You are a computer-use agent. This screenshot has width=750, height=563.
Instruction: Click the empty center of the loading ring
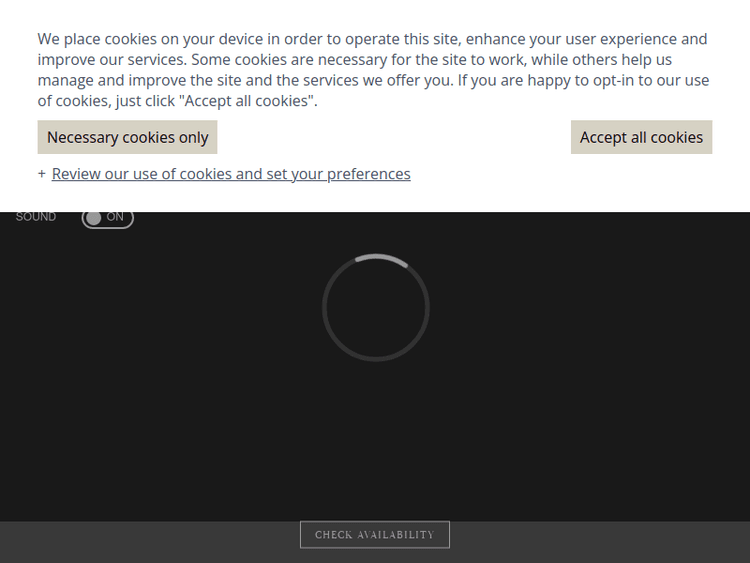point(376,308)
